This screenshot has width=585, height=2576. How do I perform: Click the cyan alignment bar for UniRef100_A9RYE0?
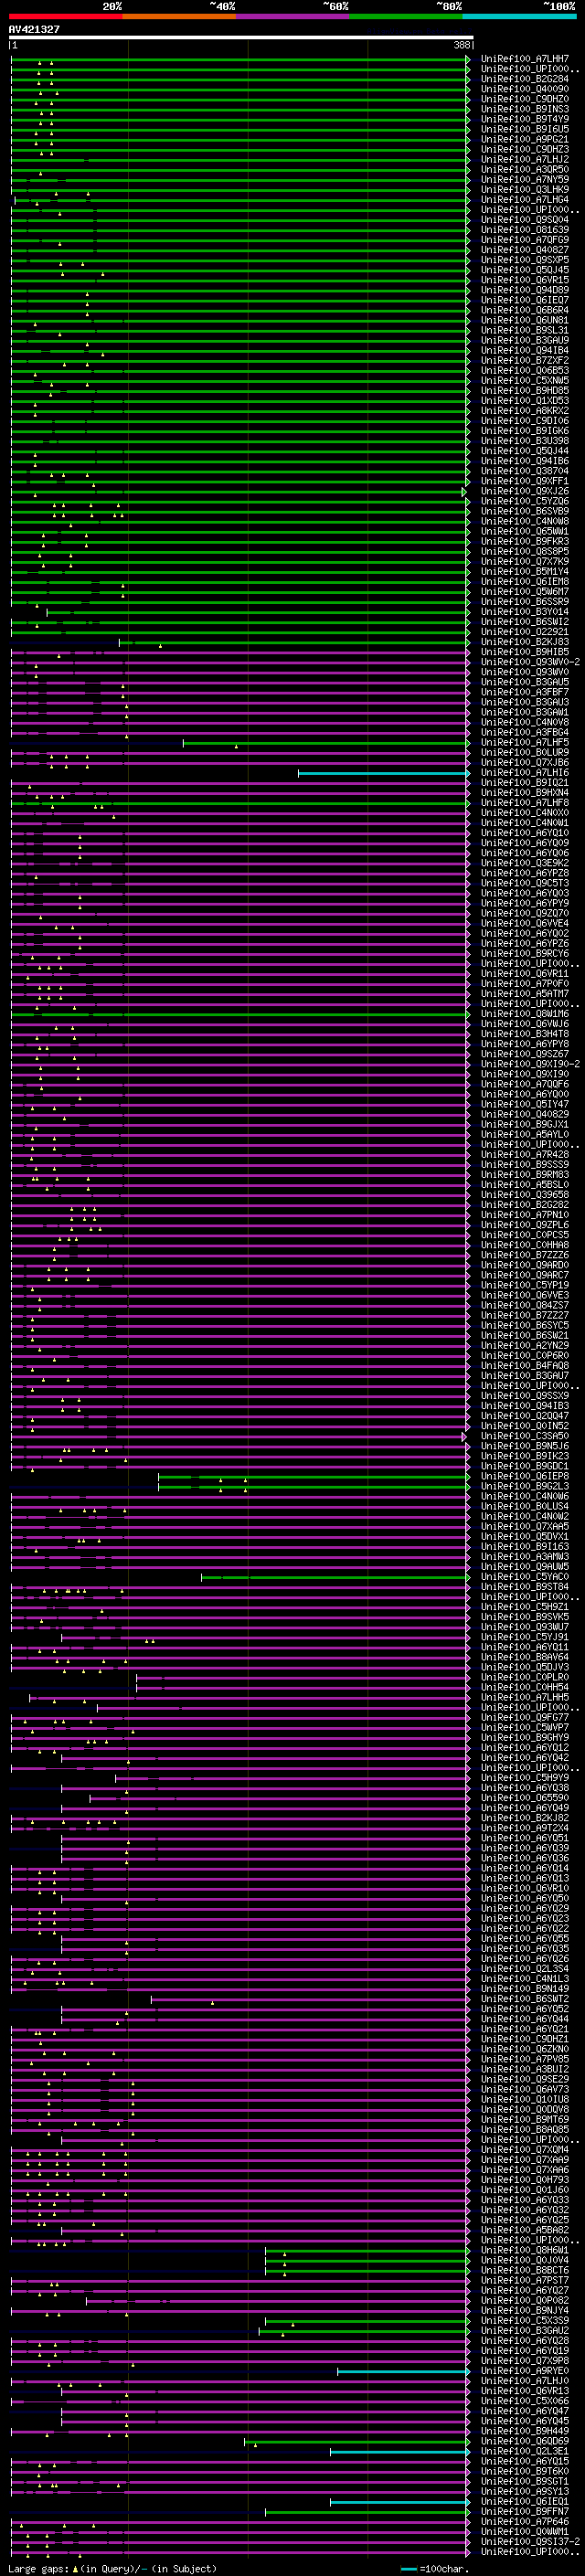[403, 2372]
